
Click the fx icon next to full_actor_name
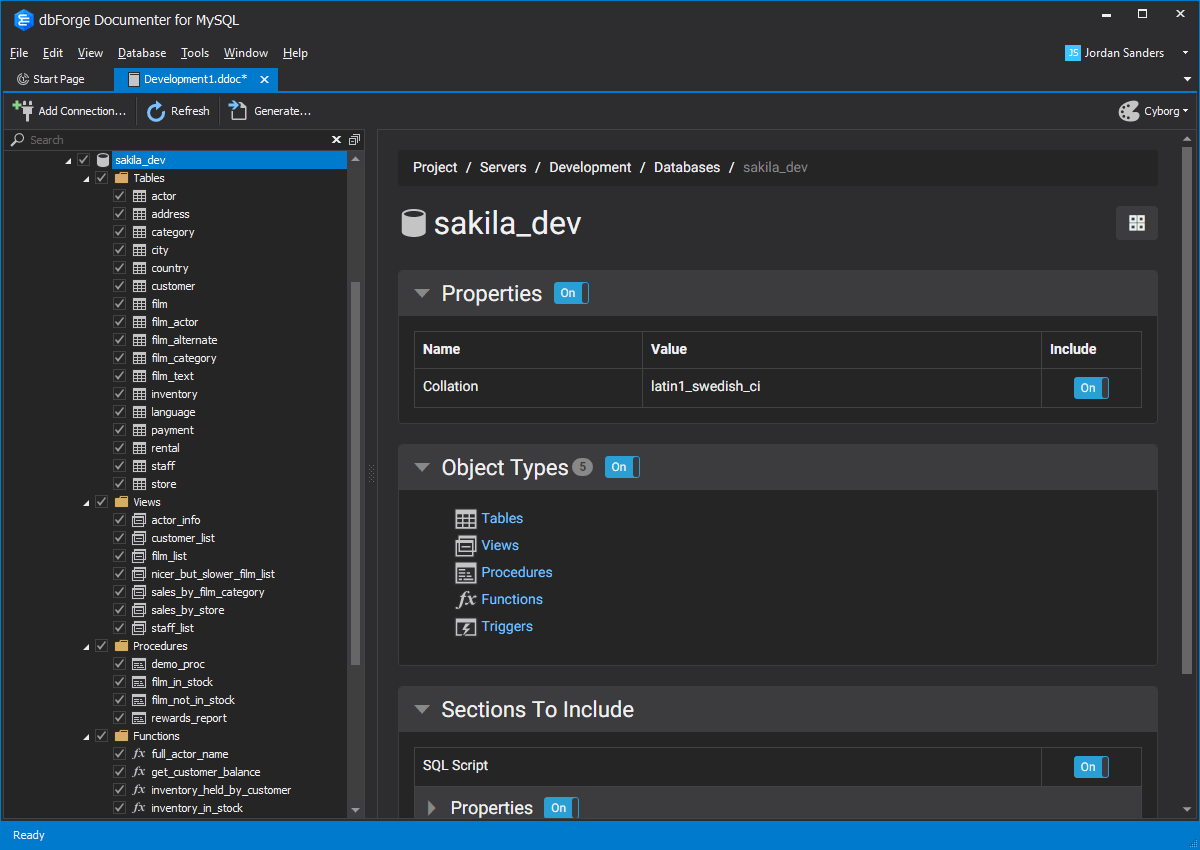[x=139, y=754]
